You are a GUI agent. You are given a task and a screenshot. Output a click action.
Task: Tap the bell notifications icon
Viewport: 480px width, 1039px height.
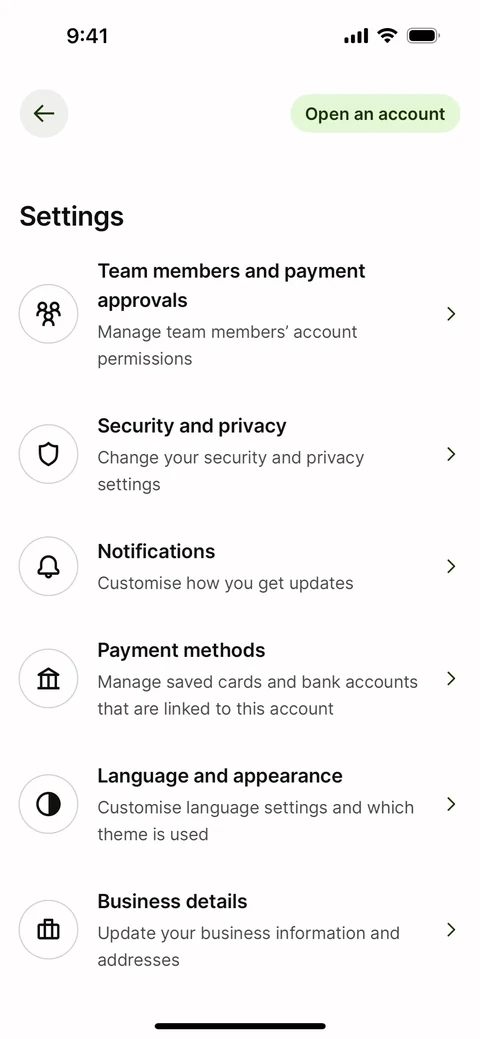tap(48, 567)
